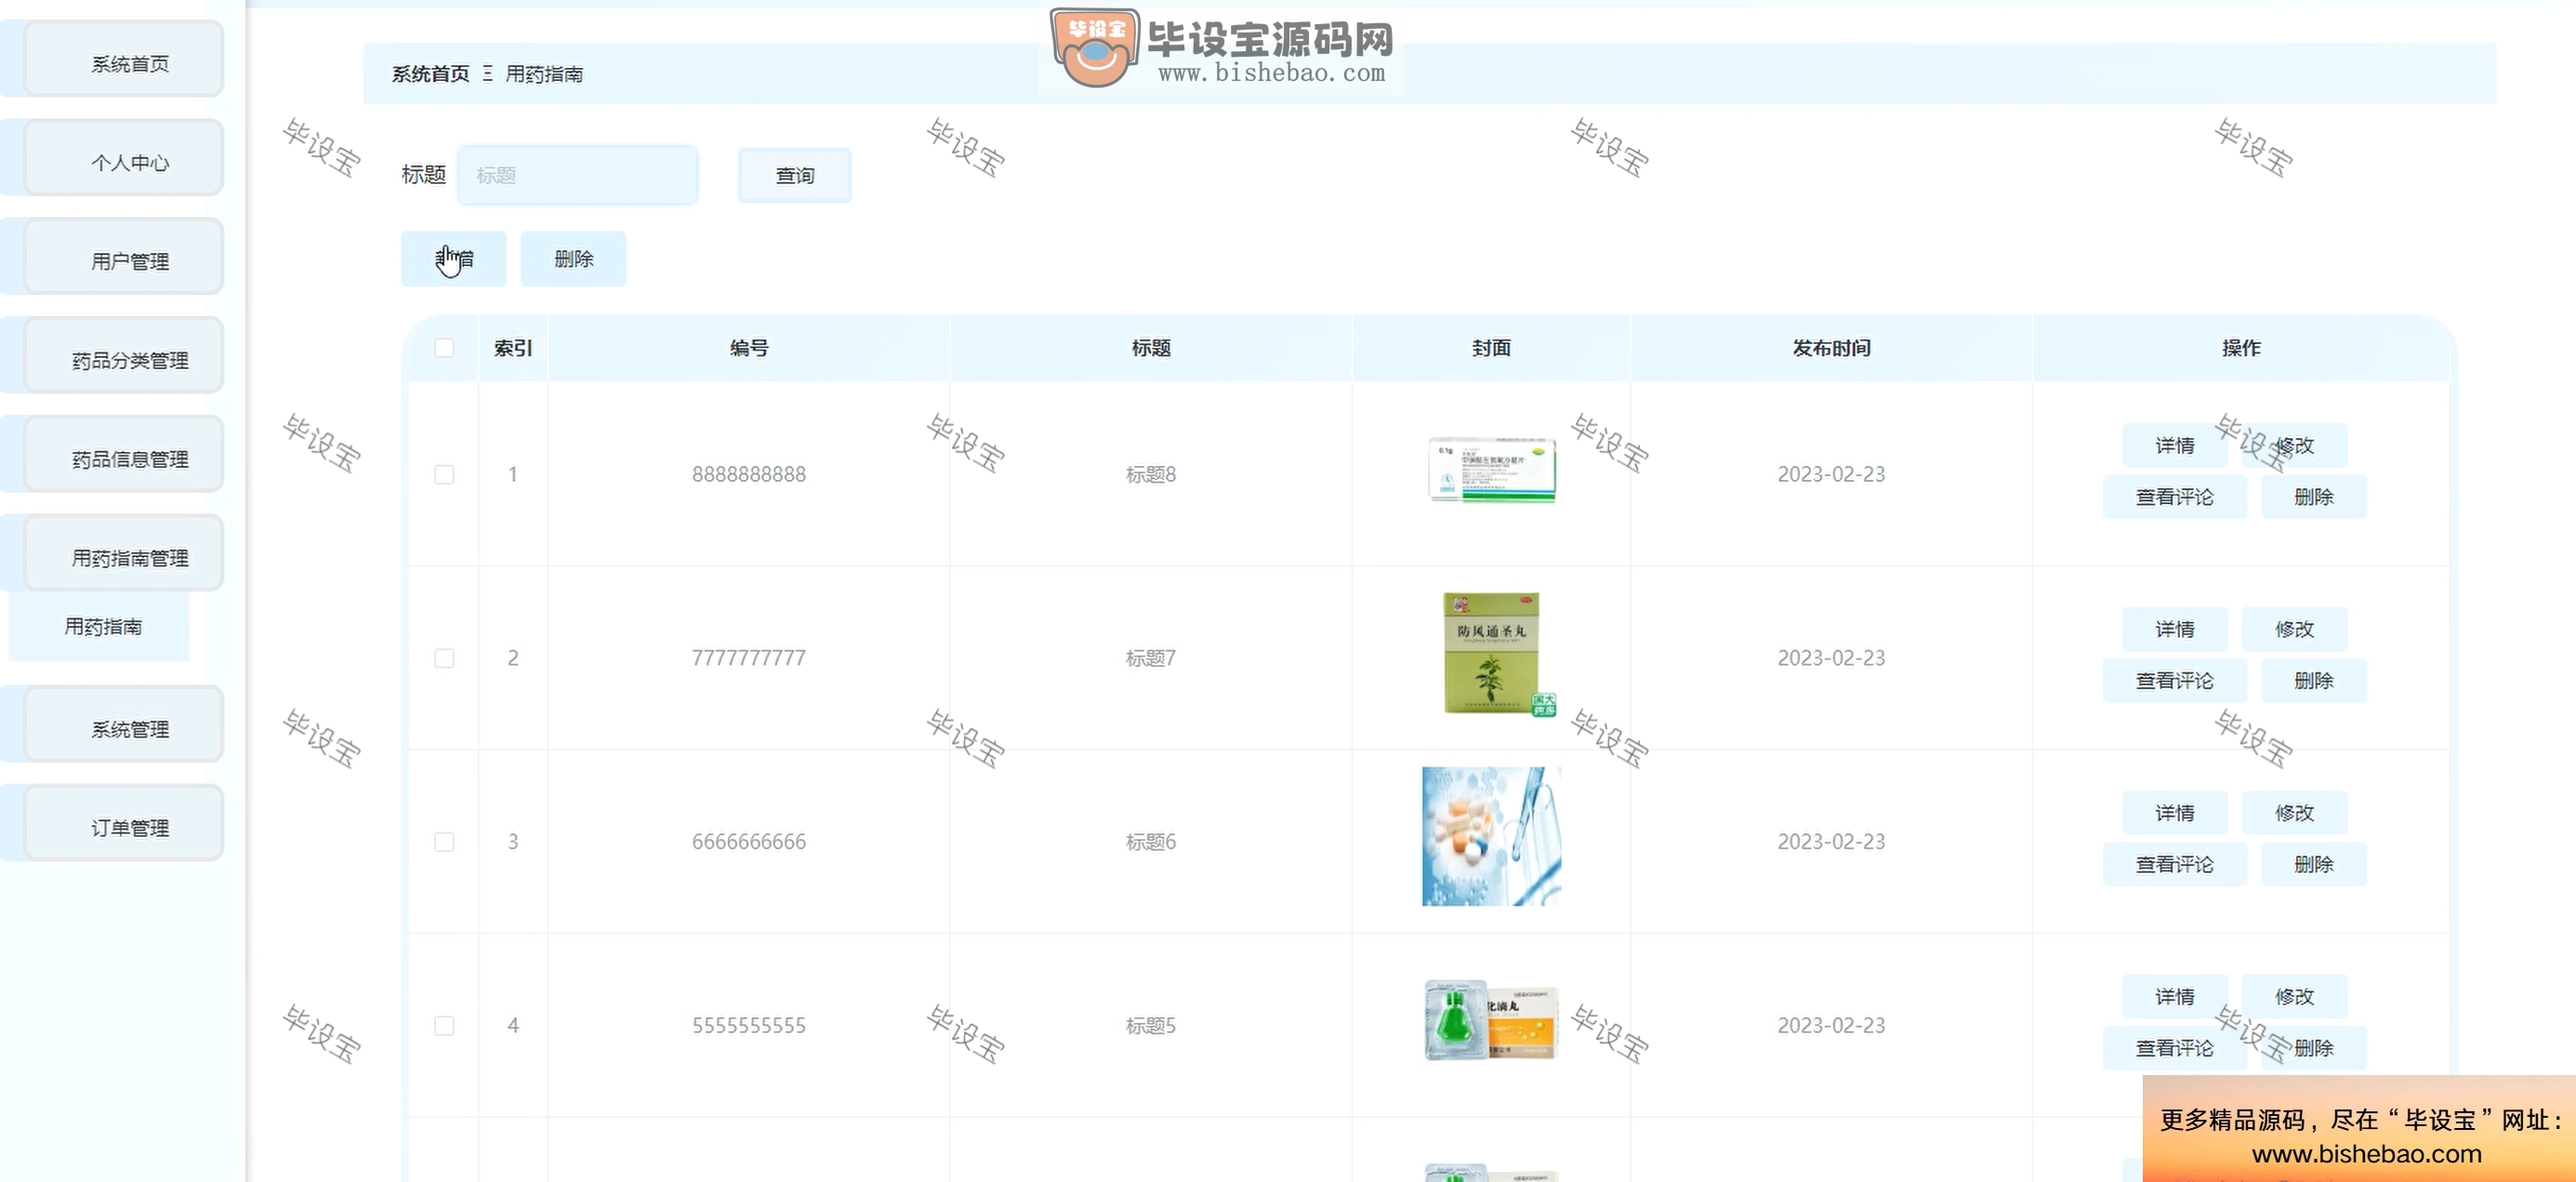Image resolution: width=2576 pixels, height=1182 pixels.
Task: Select 用药指南 submenu item
Action: coord(99,627)
